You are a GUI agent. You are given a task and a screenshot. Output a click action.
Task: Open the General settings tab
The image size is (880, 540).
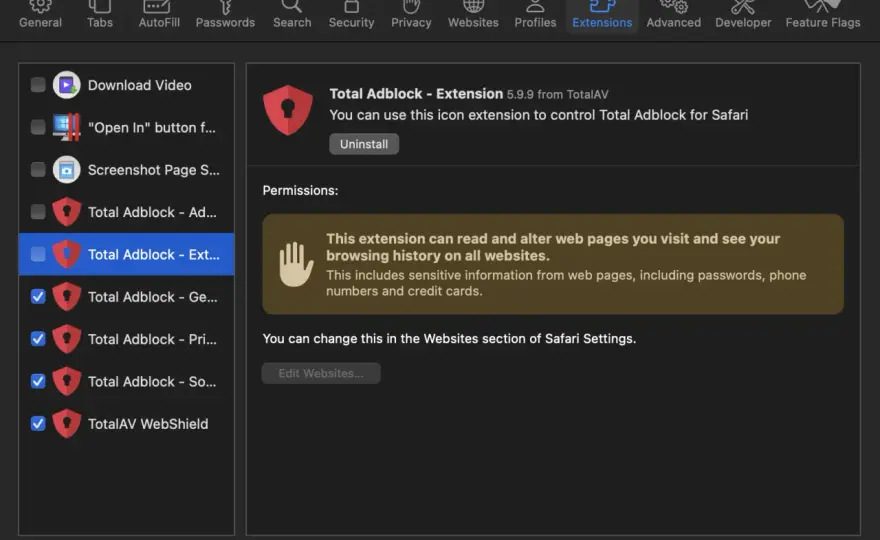(x=40, y=16)
